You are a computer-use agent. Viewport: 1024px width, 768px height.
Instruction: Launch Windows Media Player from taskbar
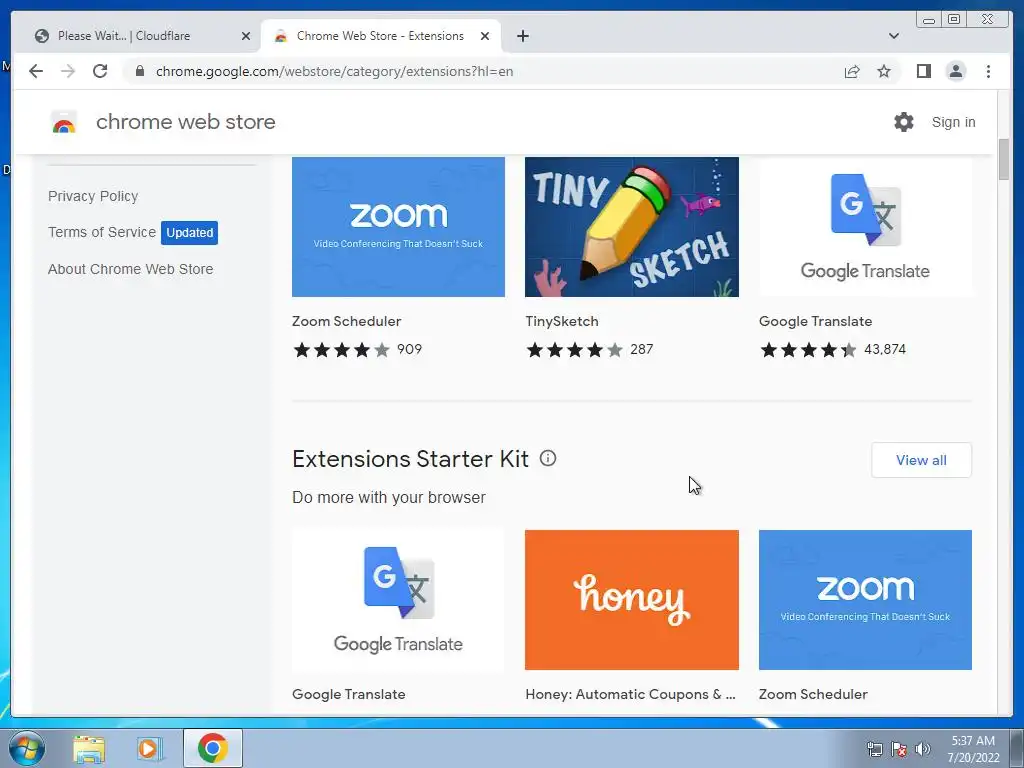pyautogui.click(x=148, y=748)
